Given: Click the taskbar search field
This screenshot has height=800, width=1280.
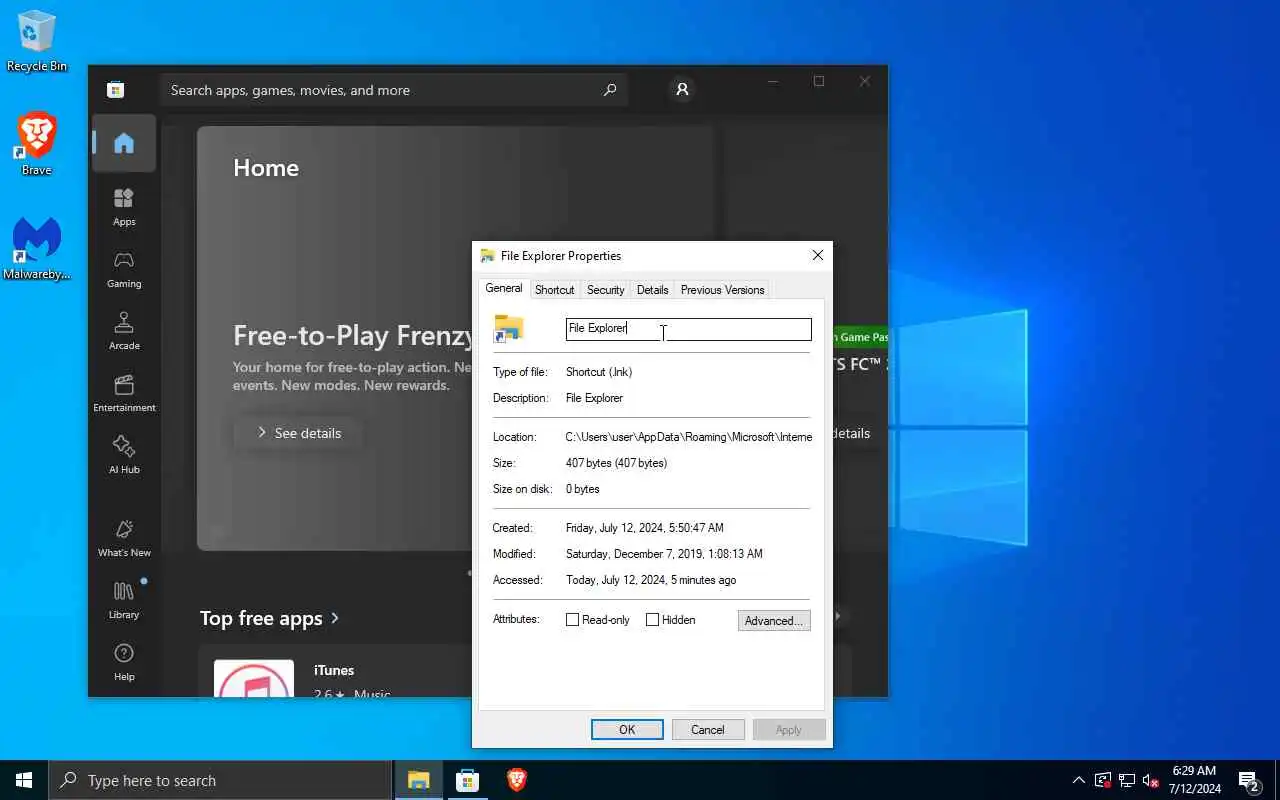Looking at the screenshot, I should pyautogui.click(x=220, y=780).
